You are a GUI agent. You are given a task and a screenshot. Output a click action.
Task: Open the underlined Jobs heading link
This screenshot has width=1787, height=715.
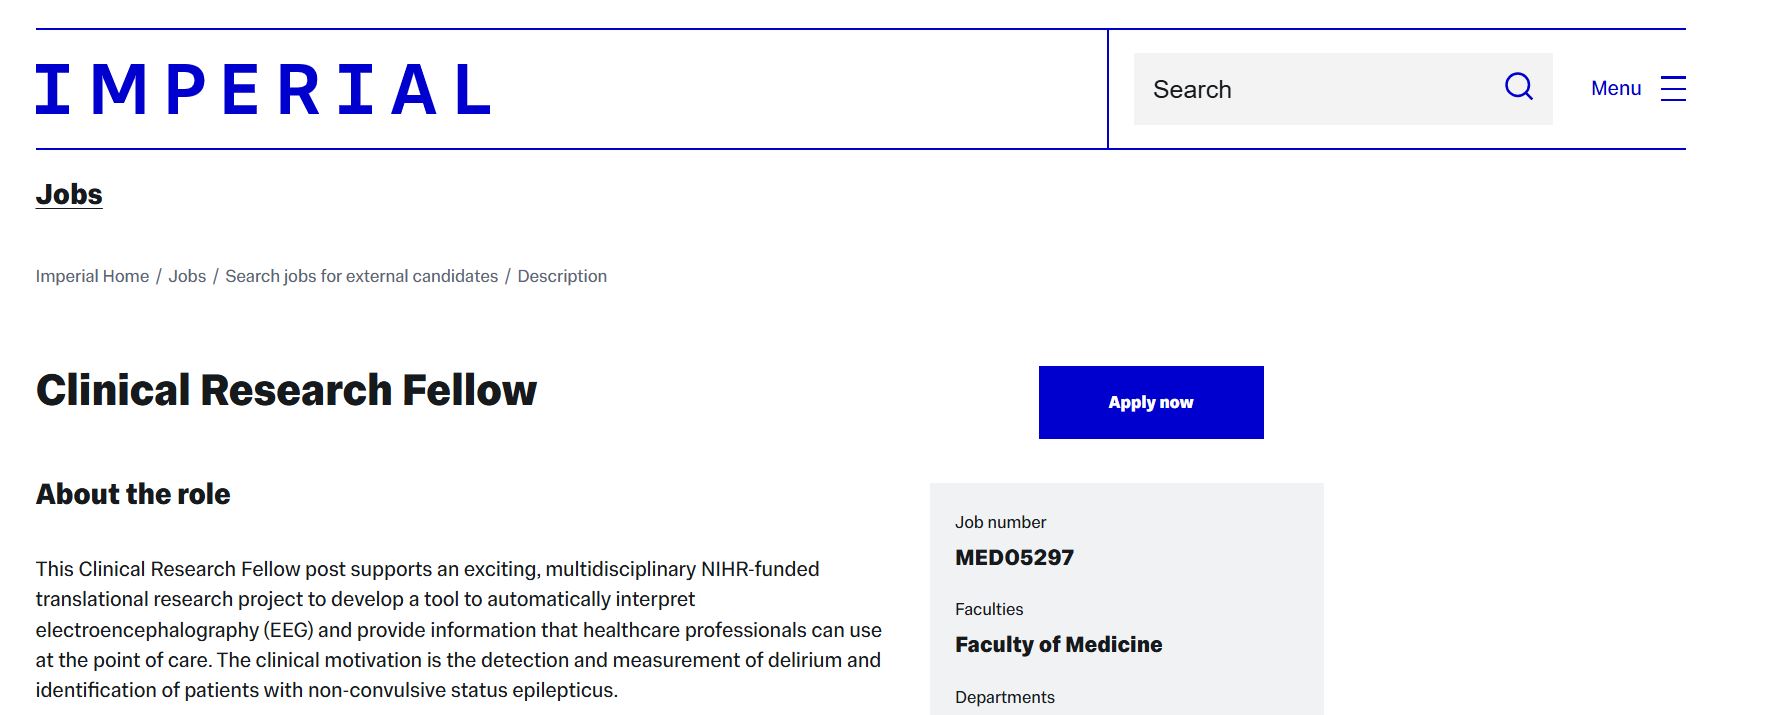click(69, 194)
